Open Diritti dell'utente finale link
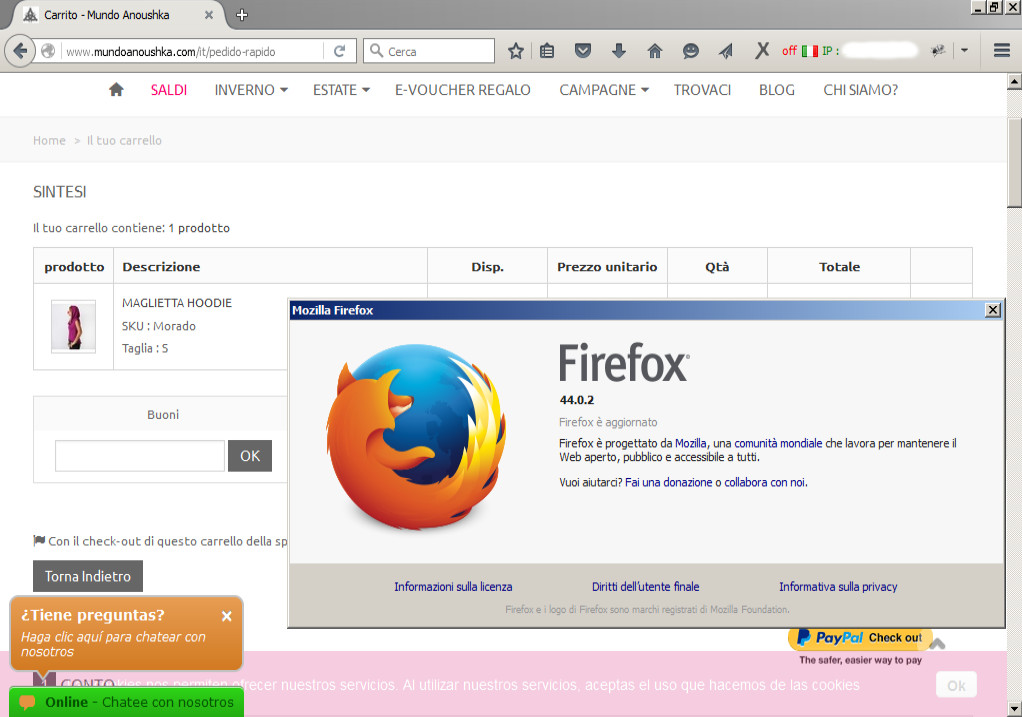The width and height of the screenshot is (1022, 717). pyautogui.click(x=645, y=587)
